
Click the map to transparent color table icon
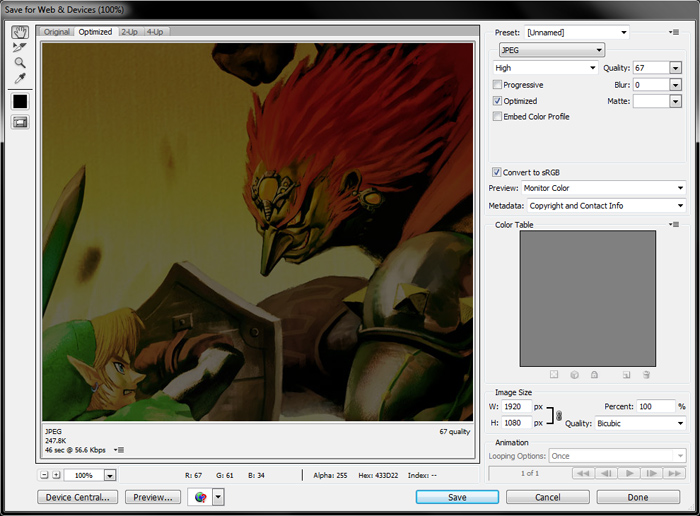tap(554, 375)
